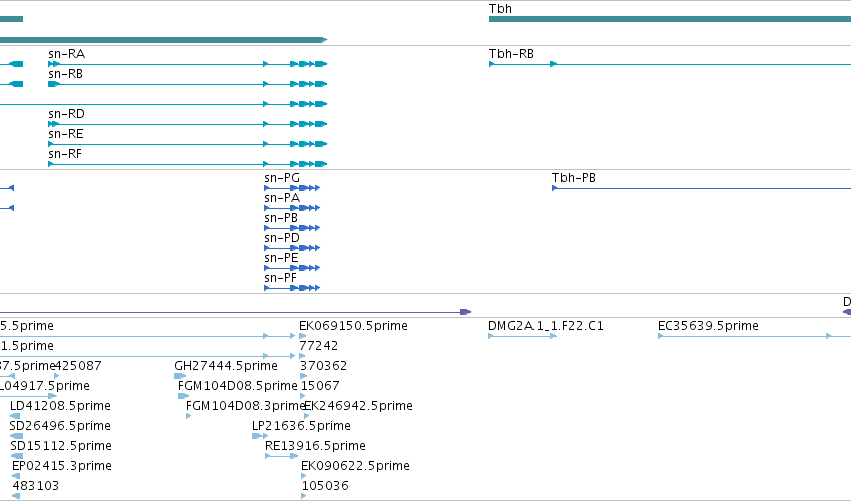Select the Tbh-RB transcript glyph line
The width and height of the screenshot is (851, 501).
point(670,64)
